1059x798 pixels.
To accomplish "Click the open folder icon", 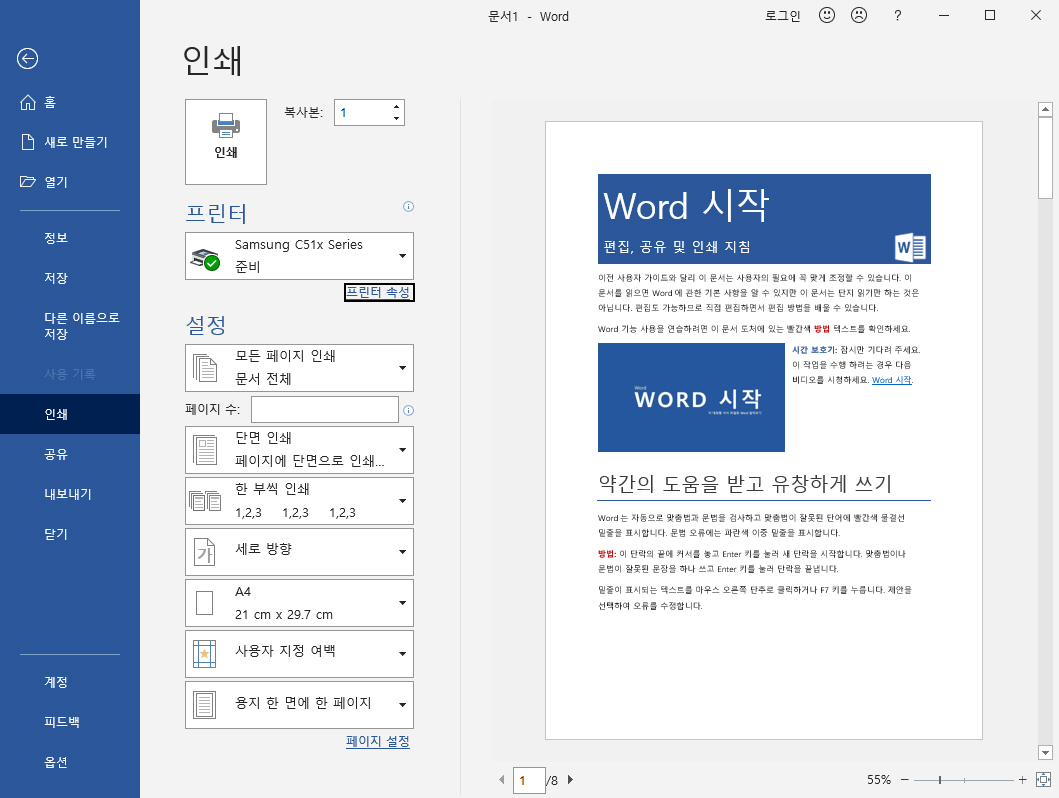I will coord(28,182).
